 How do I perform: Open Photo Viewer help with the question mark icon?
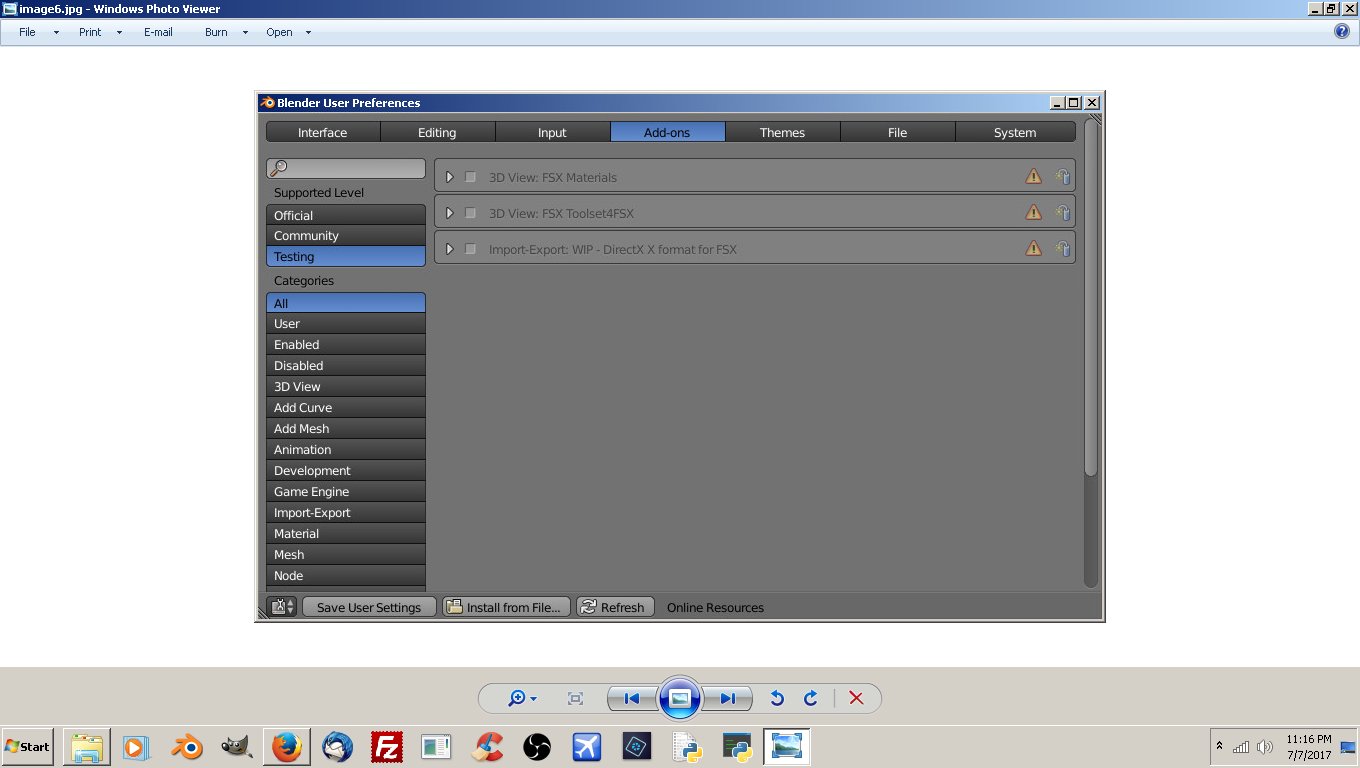click(1342, 31)
